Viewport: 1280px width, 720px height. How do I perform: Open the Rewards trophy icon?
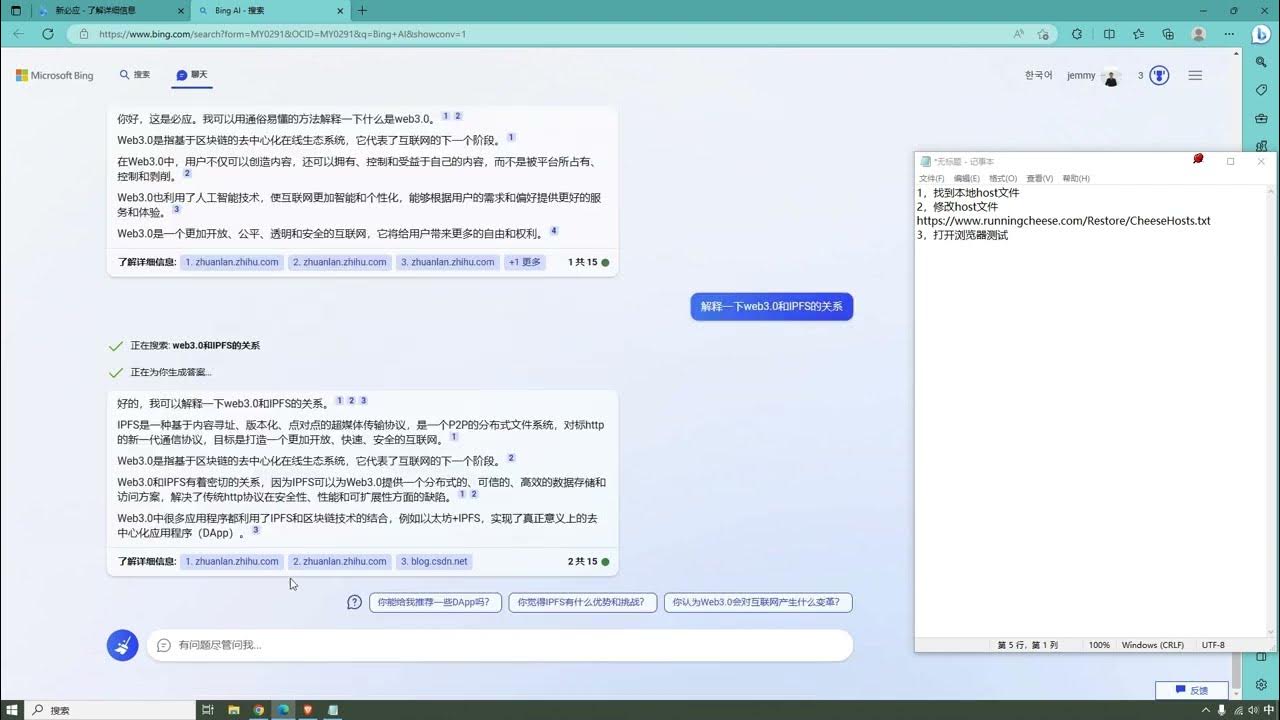pos(1159,75)
